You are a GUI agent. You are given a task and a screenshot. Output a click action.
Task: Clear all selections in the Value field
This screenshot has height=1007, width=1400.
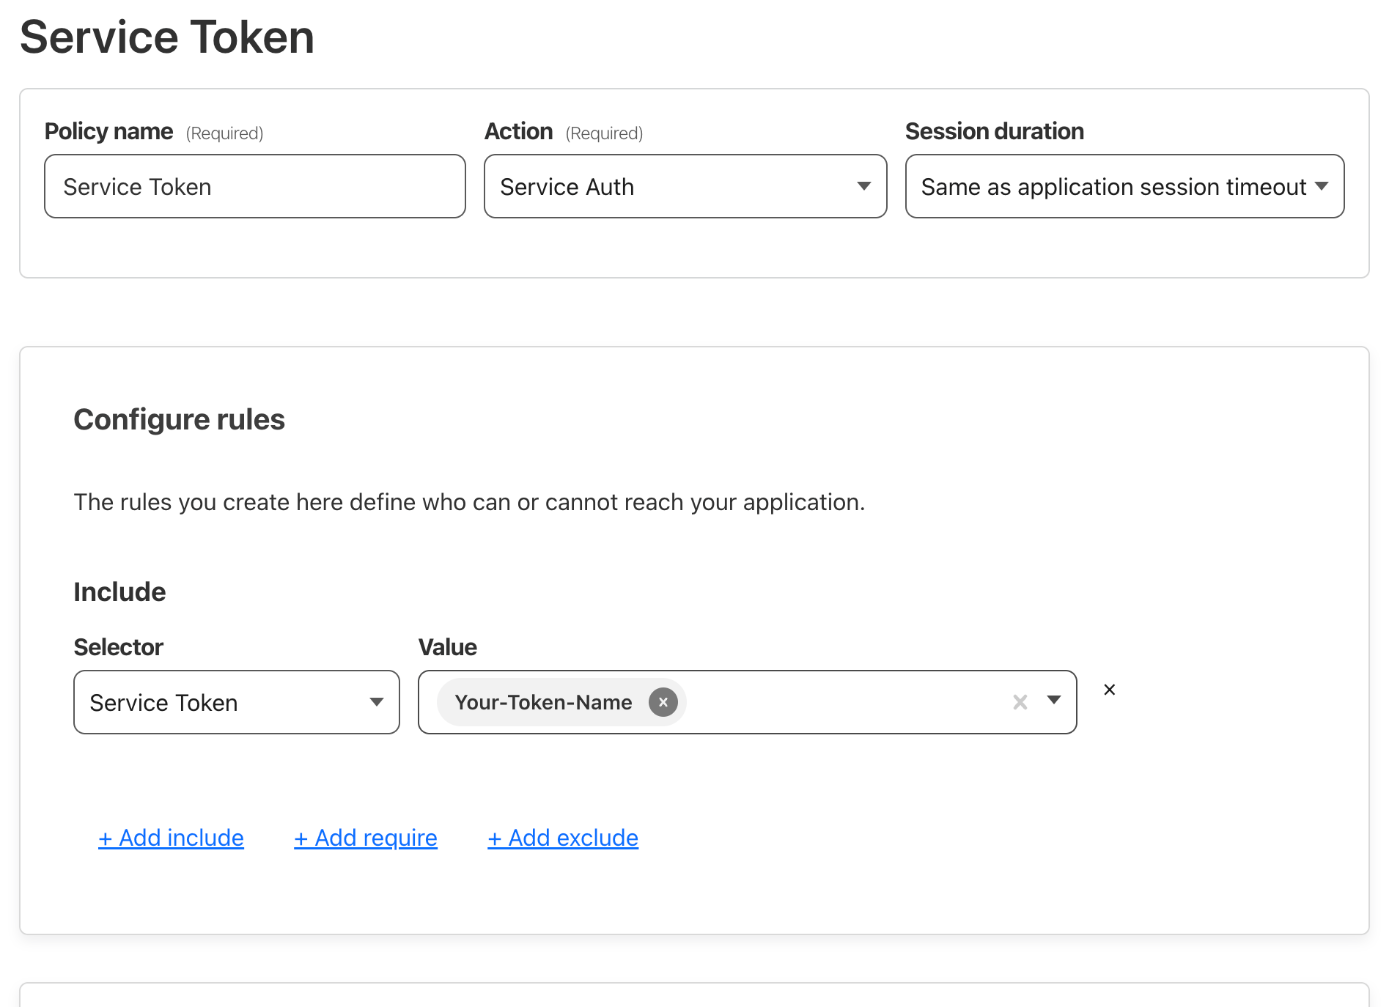pyautogui.click(x=1019, y=702)
